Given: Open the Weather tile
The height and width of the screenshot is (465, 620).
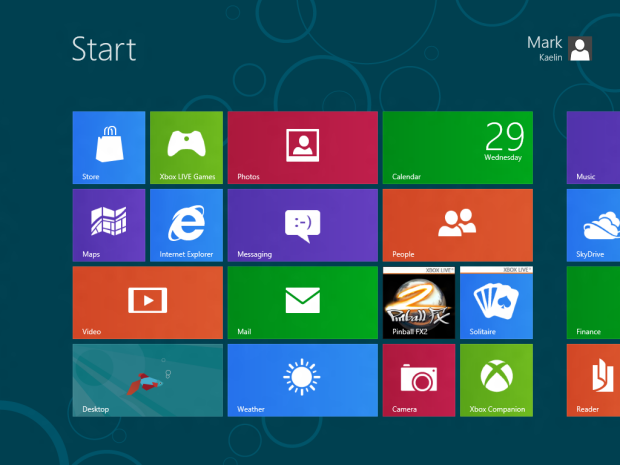Looking at the screenshot, I should (x=302, y=380).
